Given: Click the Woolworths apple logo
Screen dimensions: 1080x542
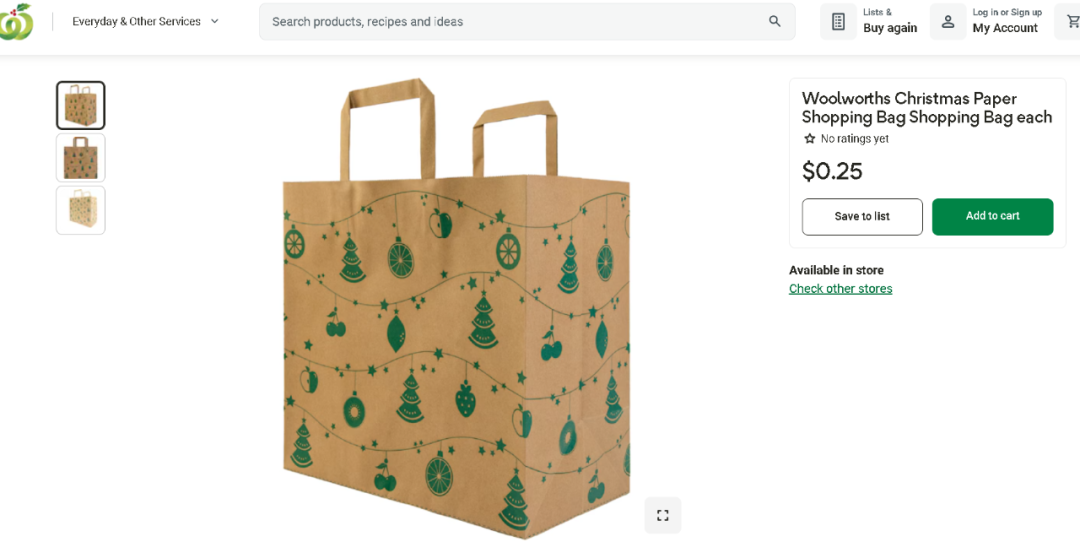Looking at the screenshot, I should click(15, 22).
